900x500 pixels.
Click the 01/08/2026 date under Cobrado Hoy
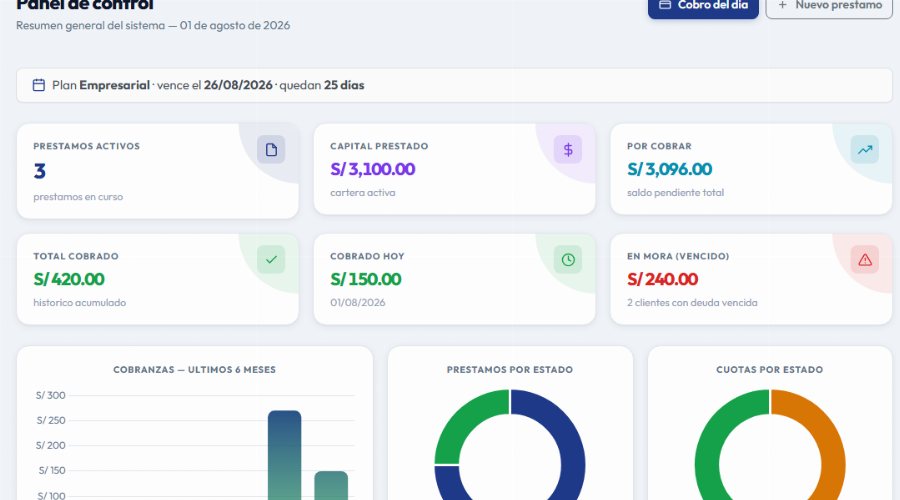pyautogui.click(x=358, y=303)
